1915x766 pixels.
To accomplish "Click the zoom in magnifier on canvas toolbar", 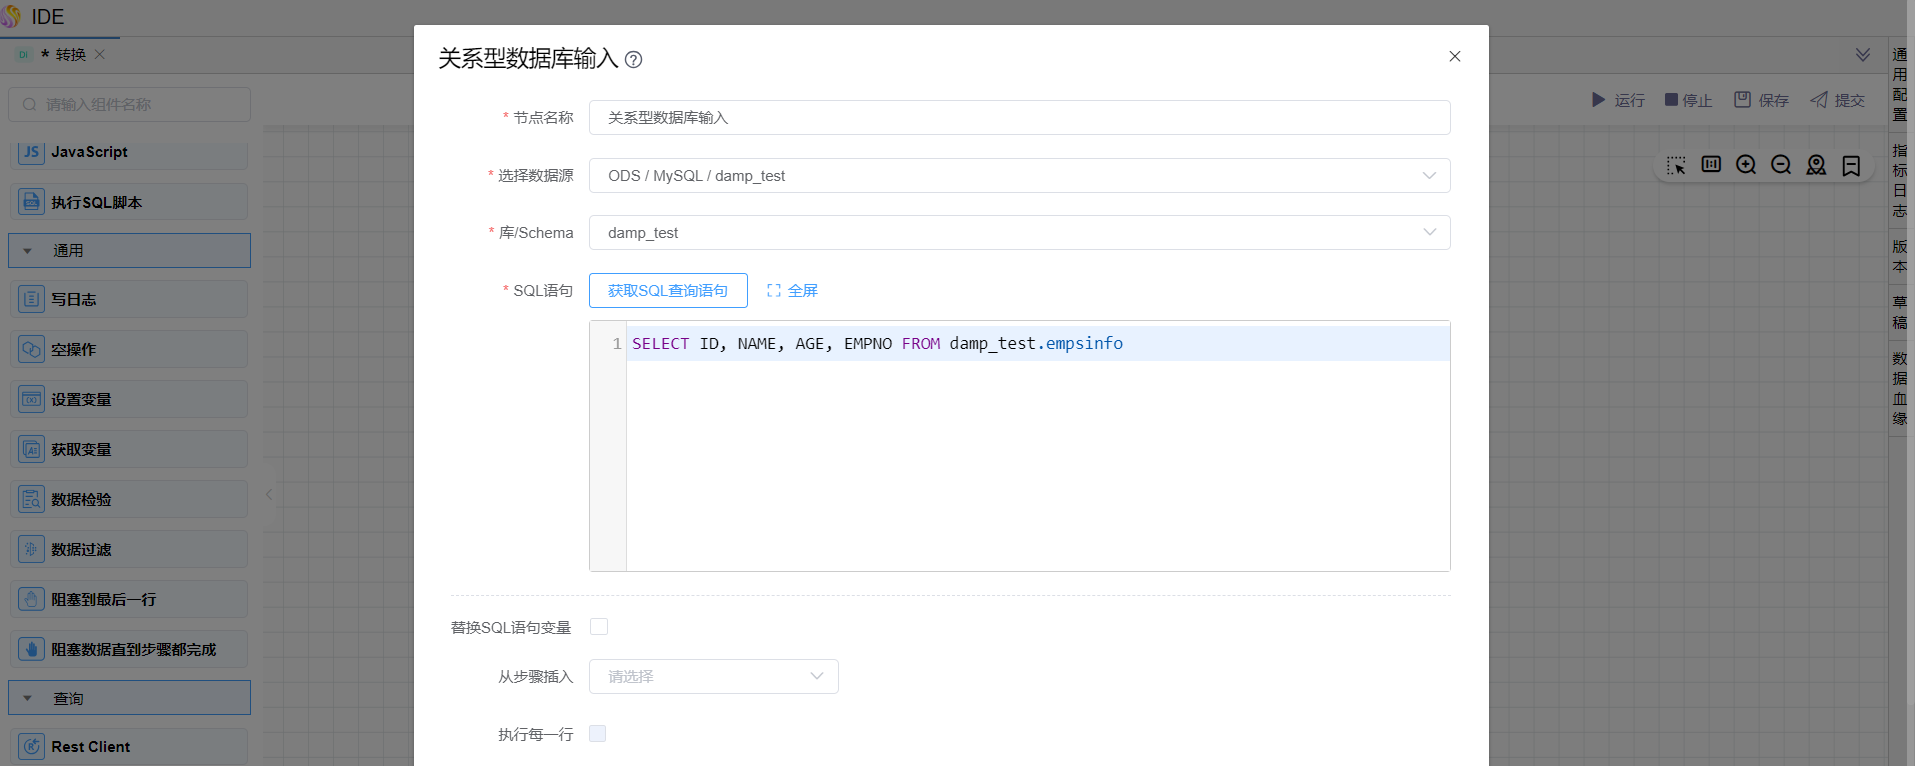I will tap(1746, 165).
